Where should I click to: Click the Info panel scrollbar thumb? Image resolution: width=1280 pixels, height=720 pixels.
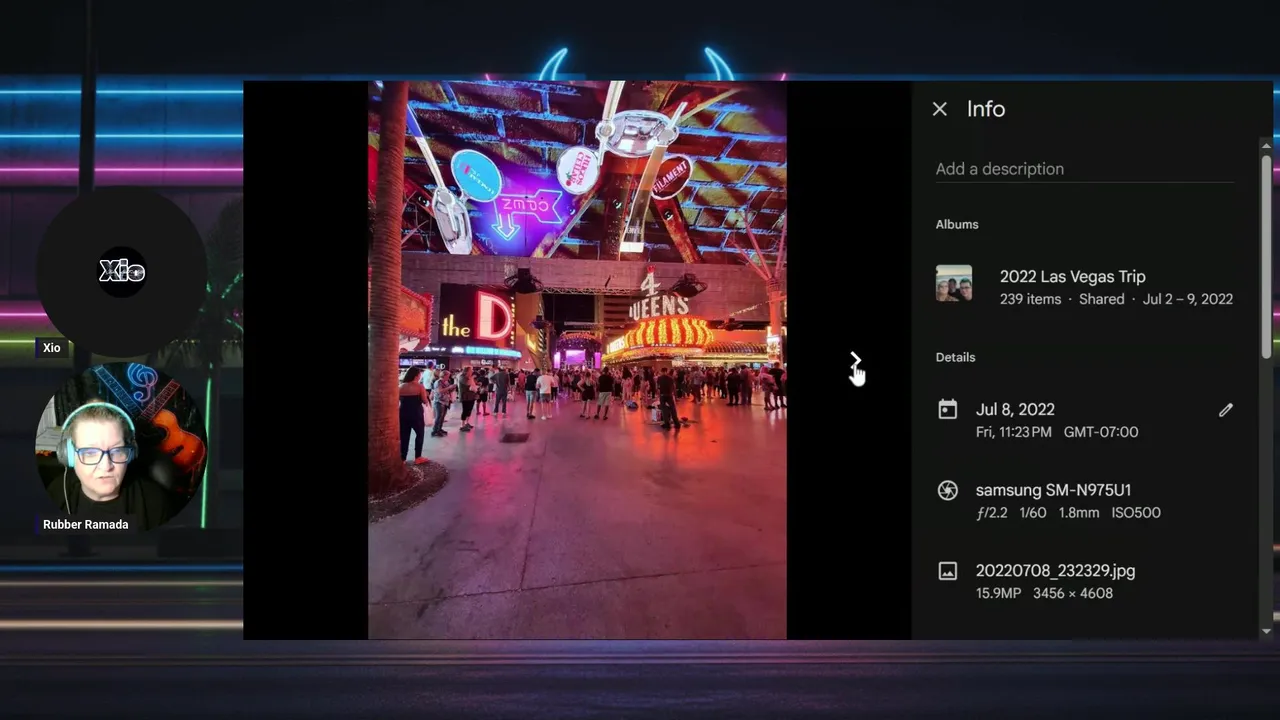(x=1266, y=255)
